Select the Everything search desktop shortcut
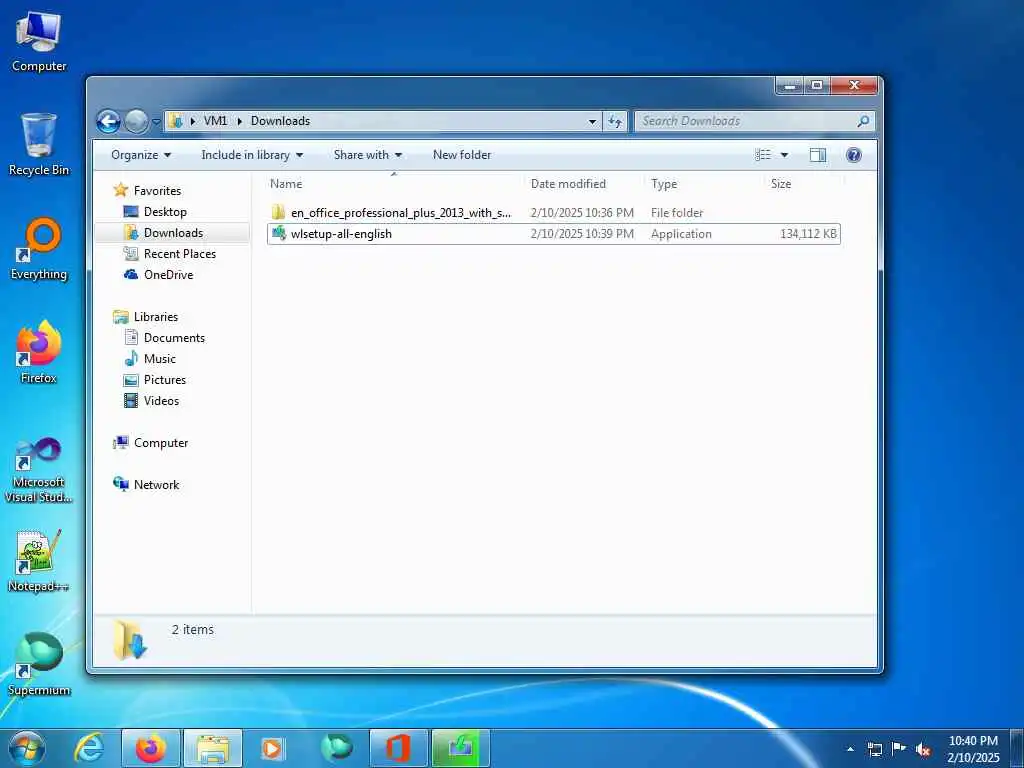 pos(39,249)
